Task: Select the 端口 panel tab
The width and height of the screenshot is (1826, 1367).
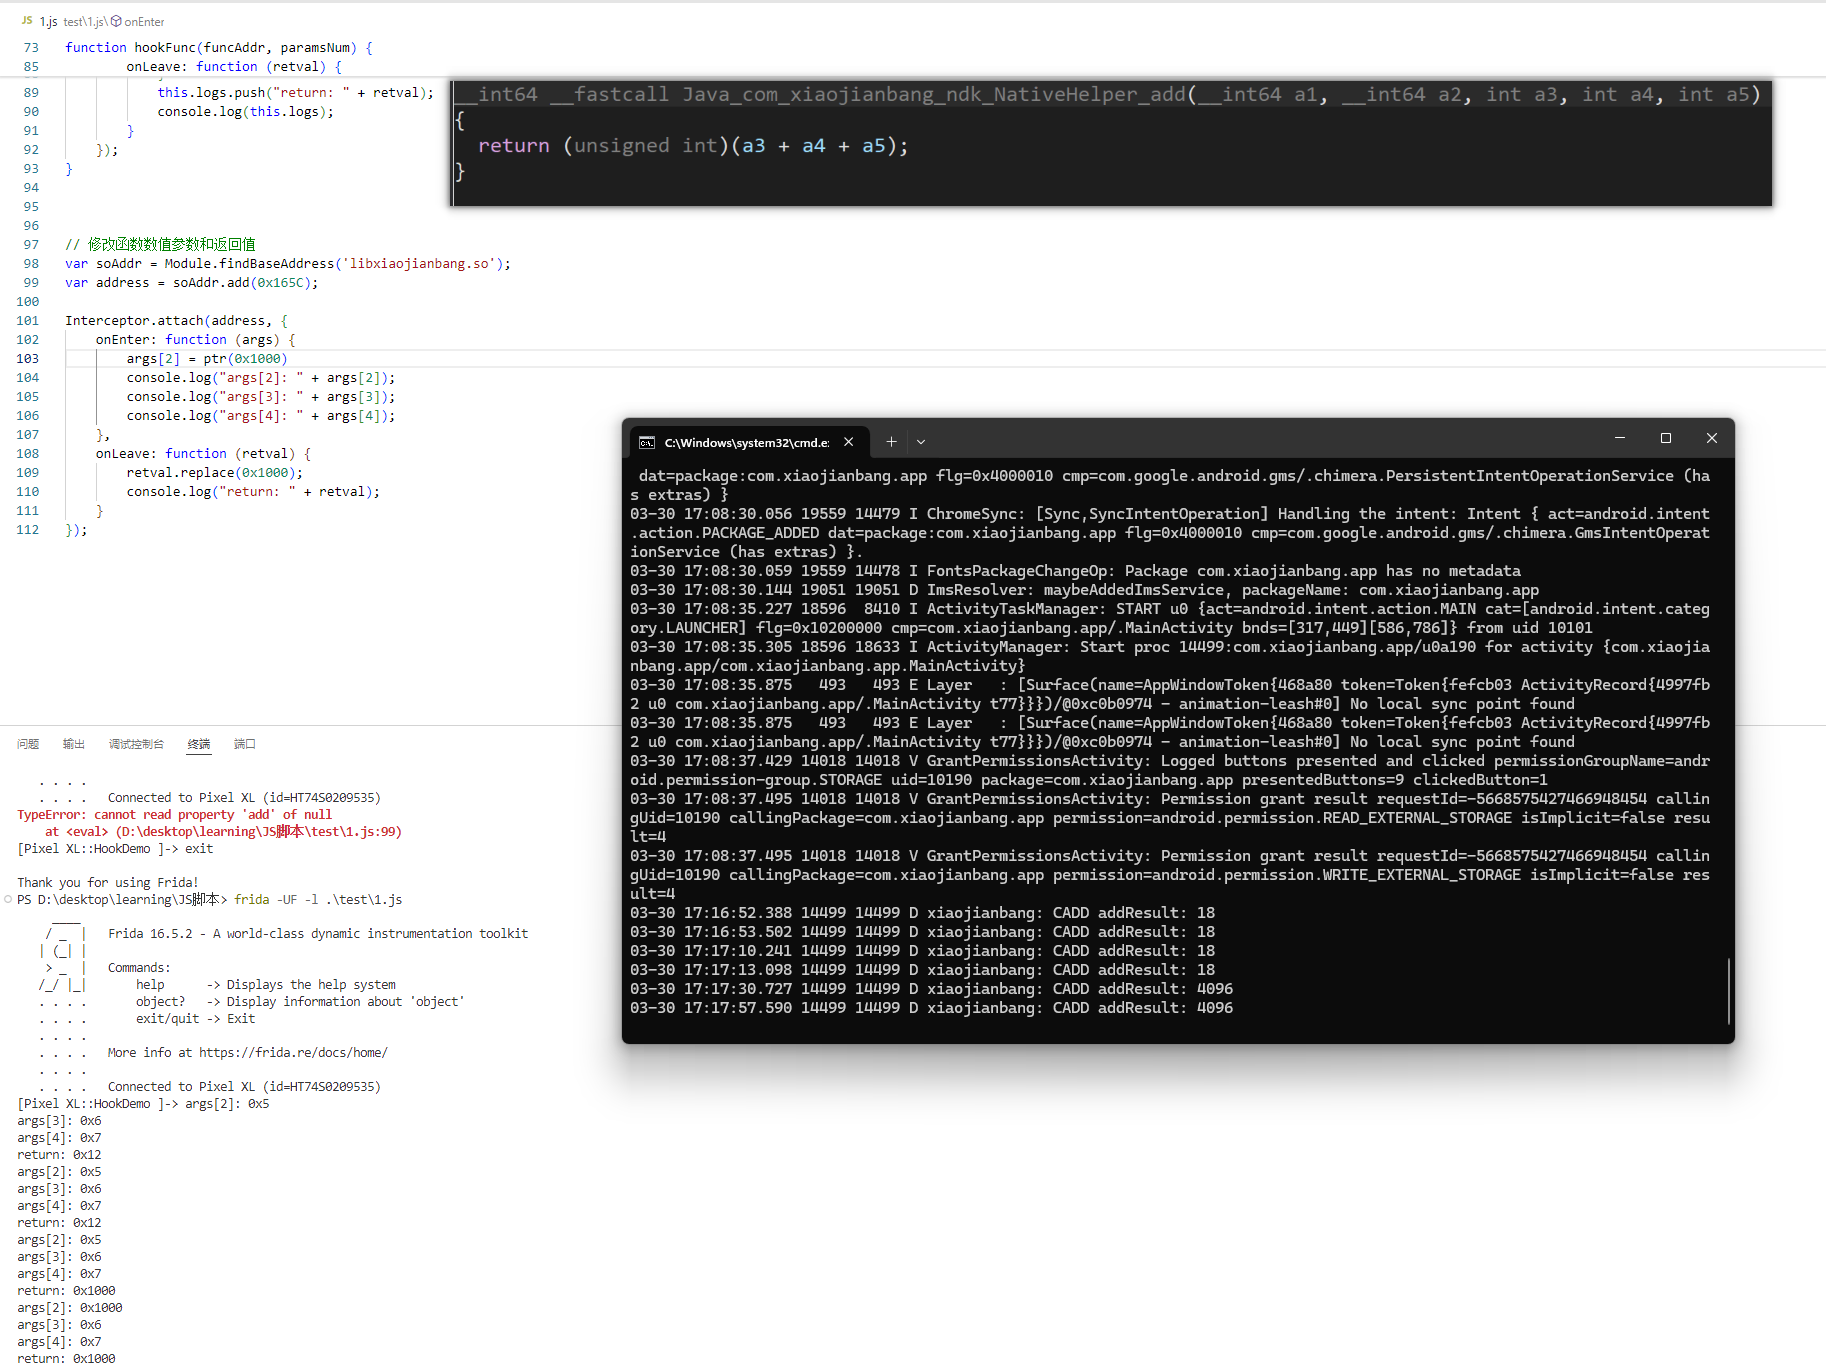Action: (x=245, y=744)
